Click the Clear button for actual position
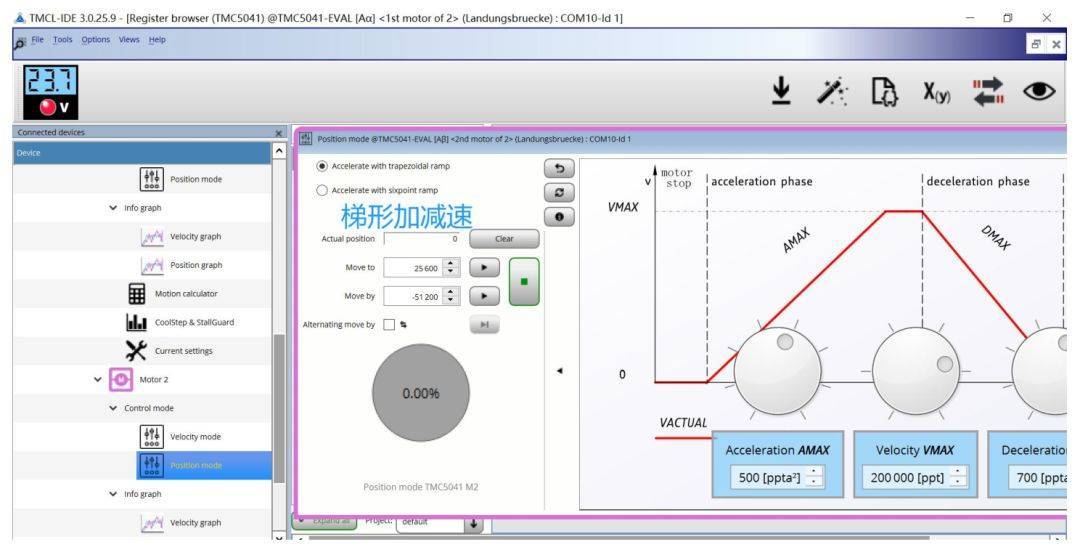1080x555 pixels. pyautogui.click(x=503, y=239)
